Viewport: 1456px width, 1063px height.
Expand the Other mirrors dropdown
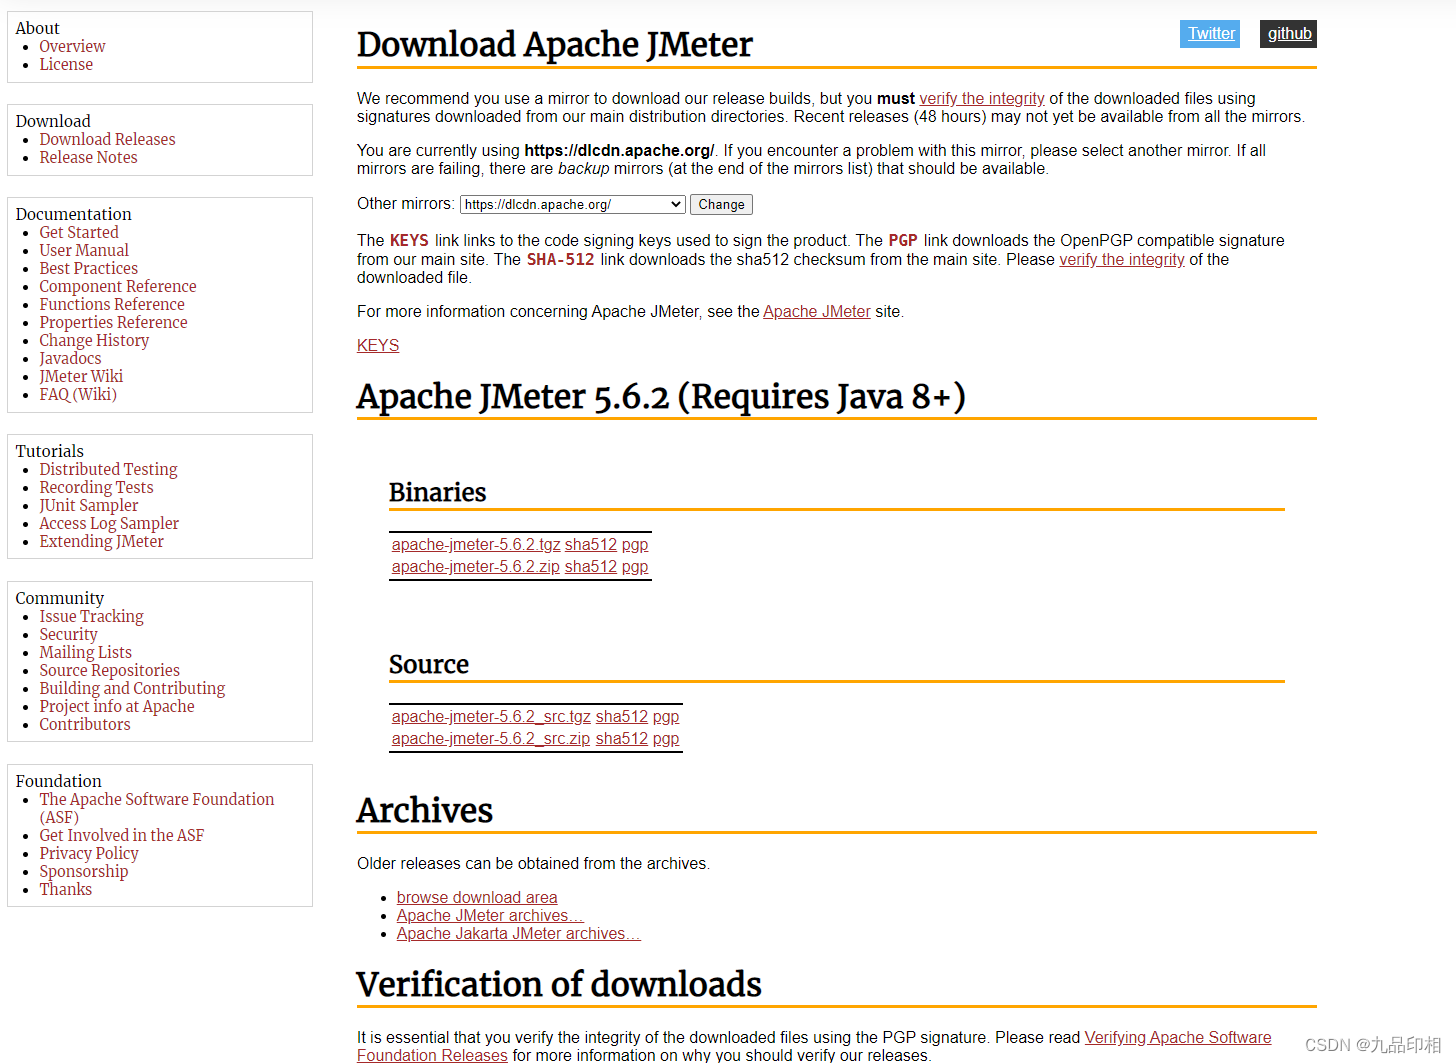click(x=573, y=205)
